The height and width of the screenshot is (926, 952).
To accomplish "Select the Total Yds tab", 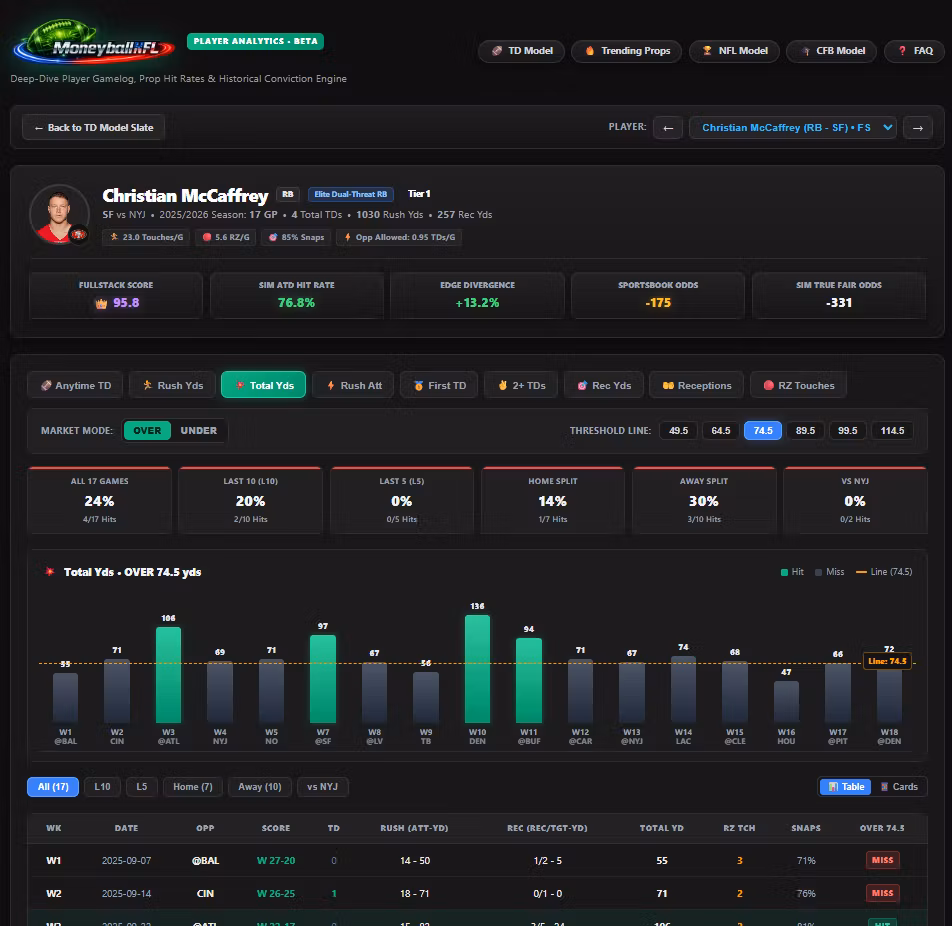I will pyautogui.click(x=264, y=386).
